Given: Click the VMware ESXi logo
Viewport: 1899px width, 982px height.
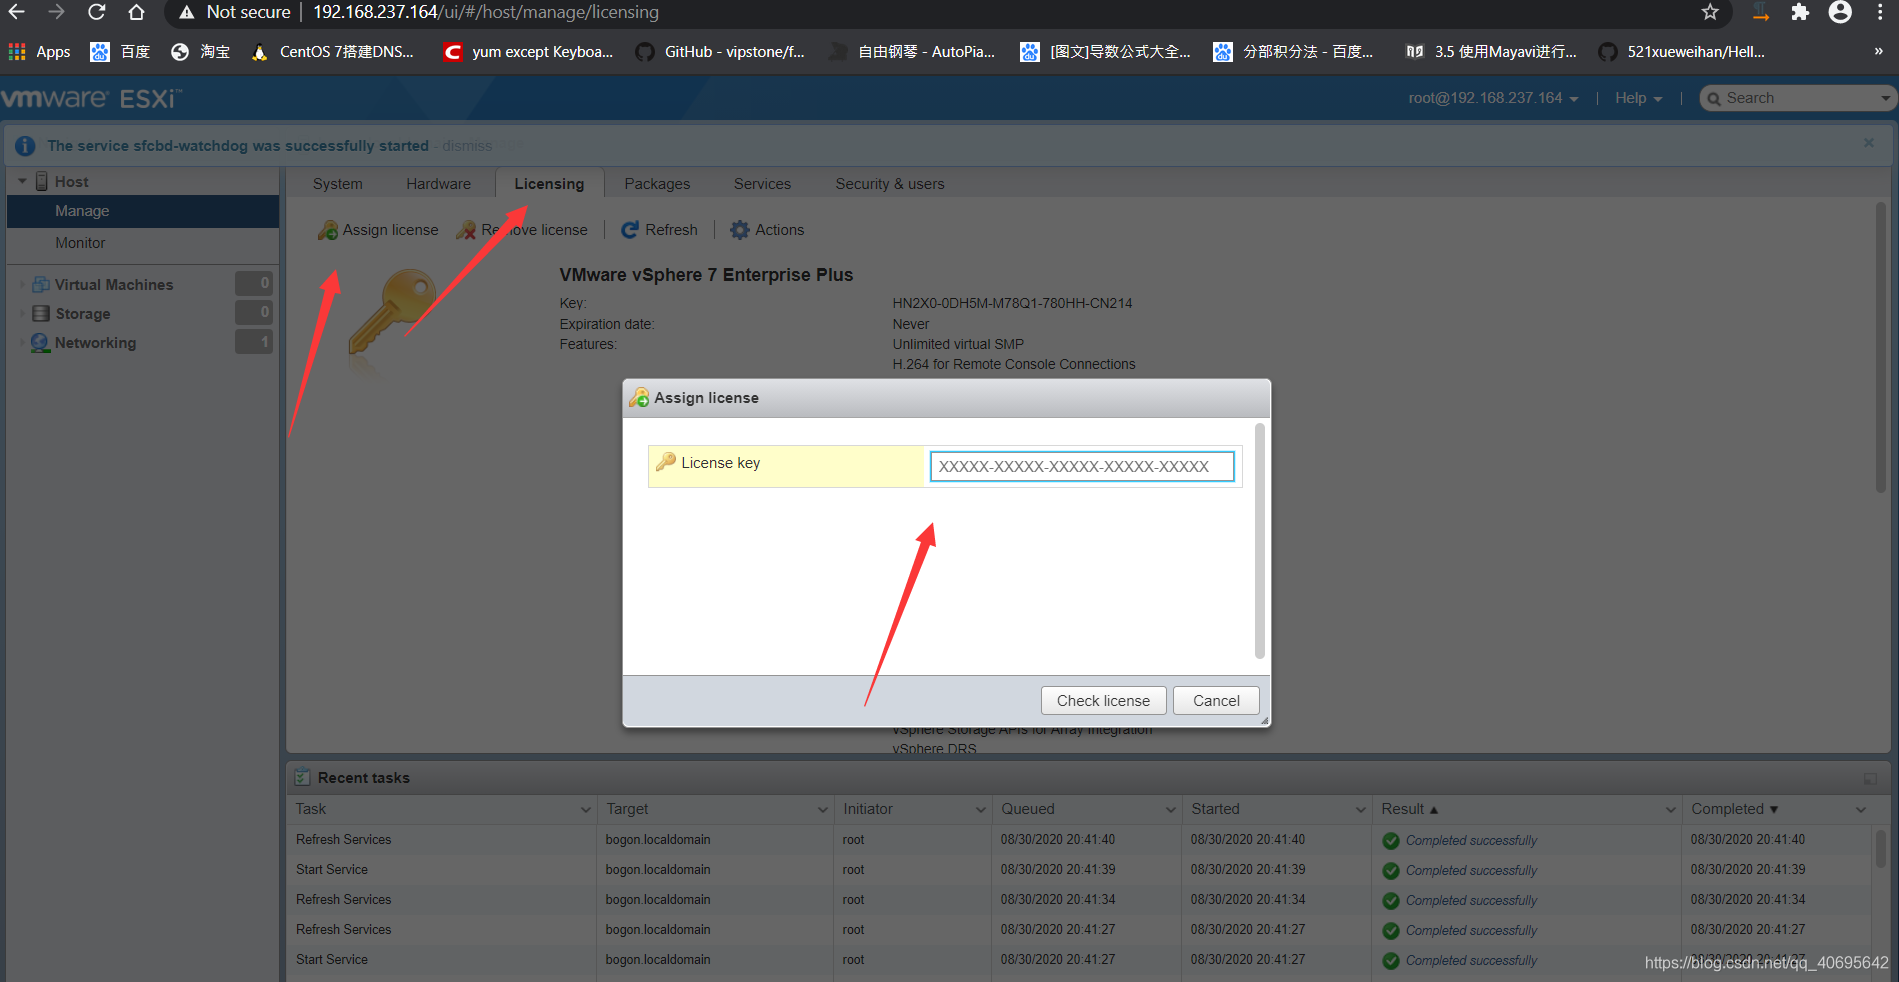Looking at the screenshot, I should click(91, 98).
